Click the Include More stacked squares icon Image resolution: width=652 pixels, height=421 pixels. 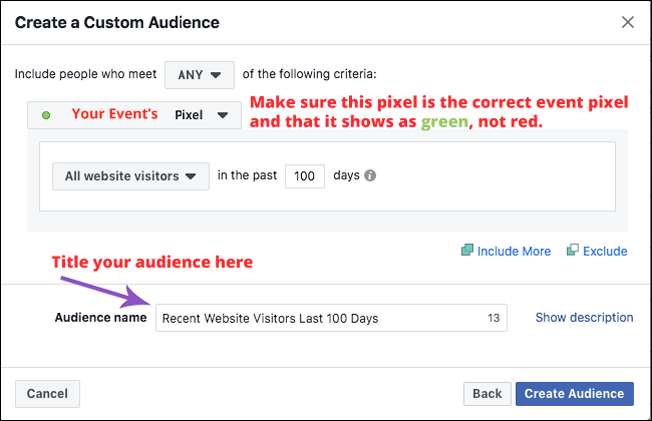tap(467, 250)
